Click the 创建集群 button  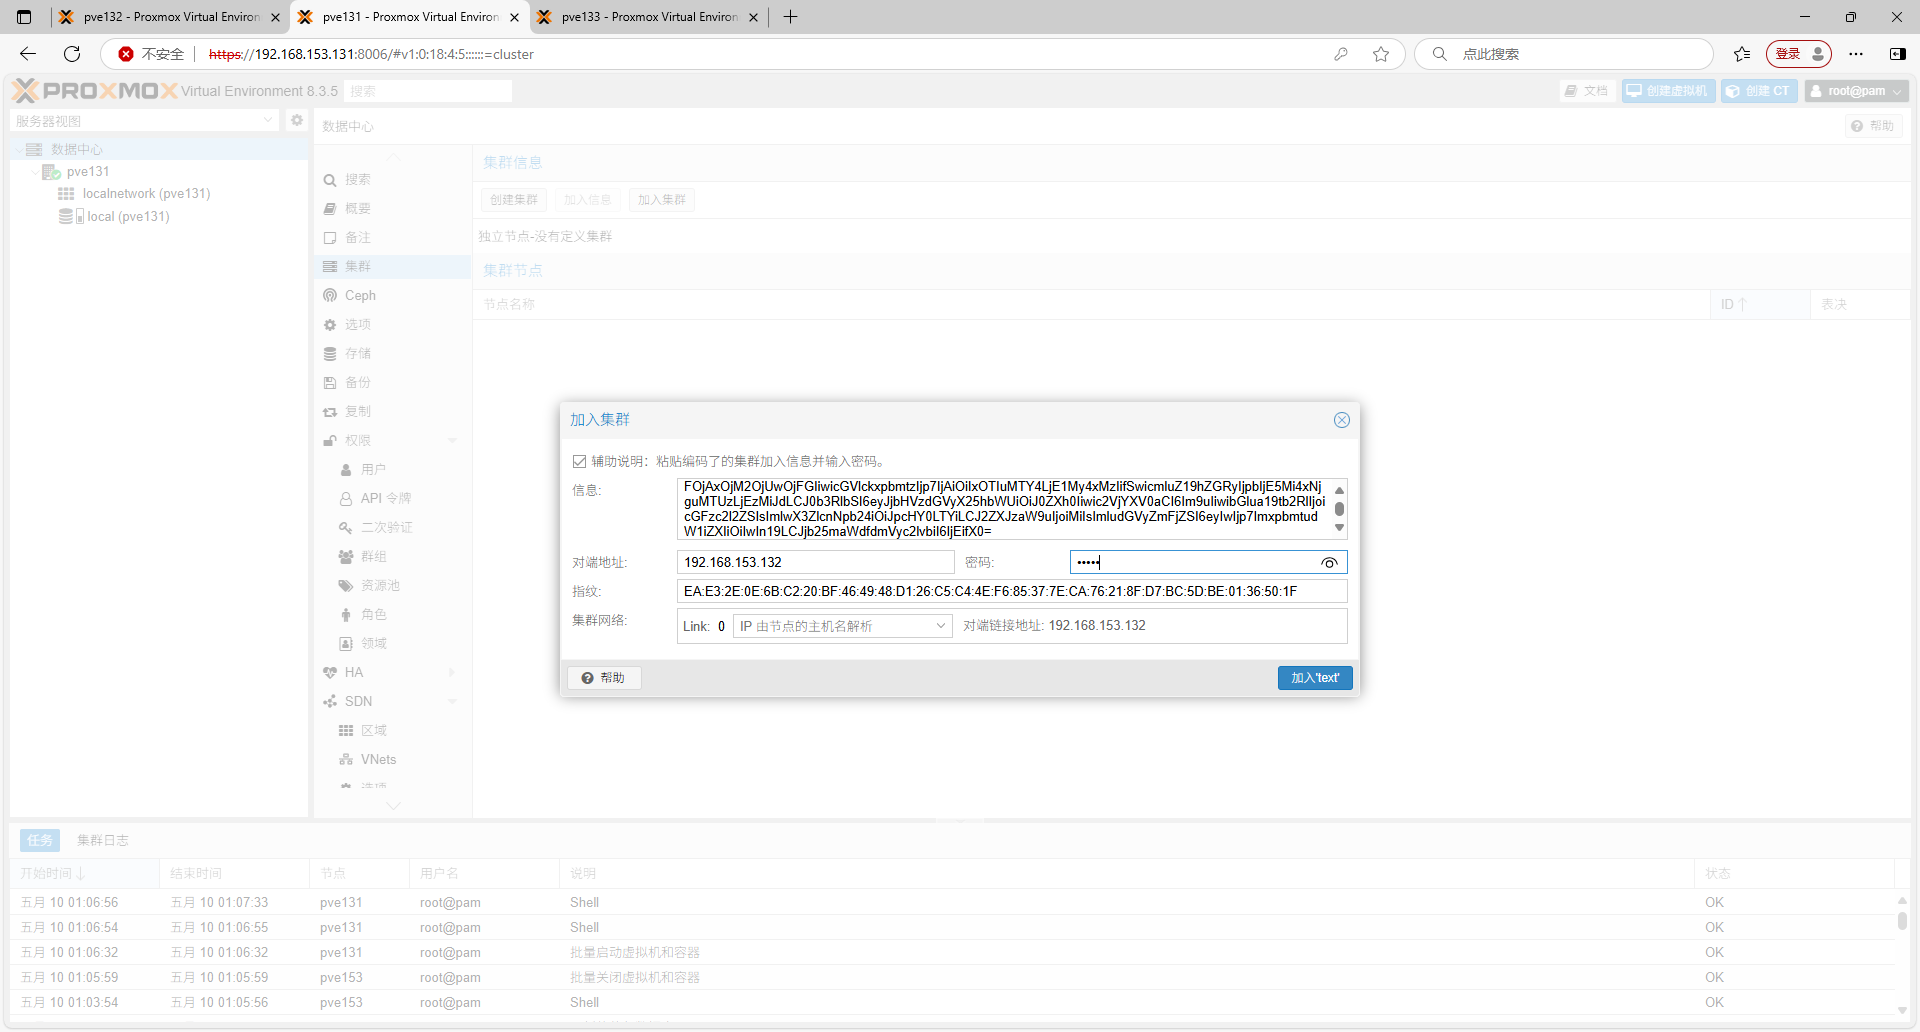(514, 200)
